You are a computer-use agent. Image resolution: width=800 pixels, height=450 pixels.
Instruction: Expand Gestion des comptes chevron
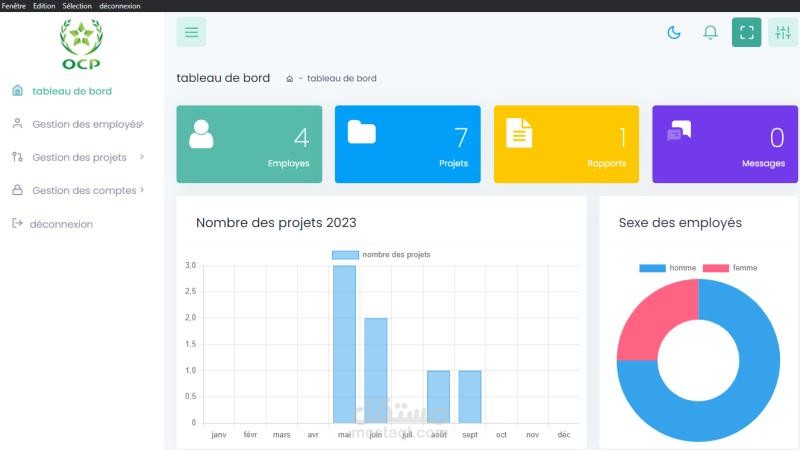[142, 190]
